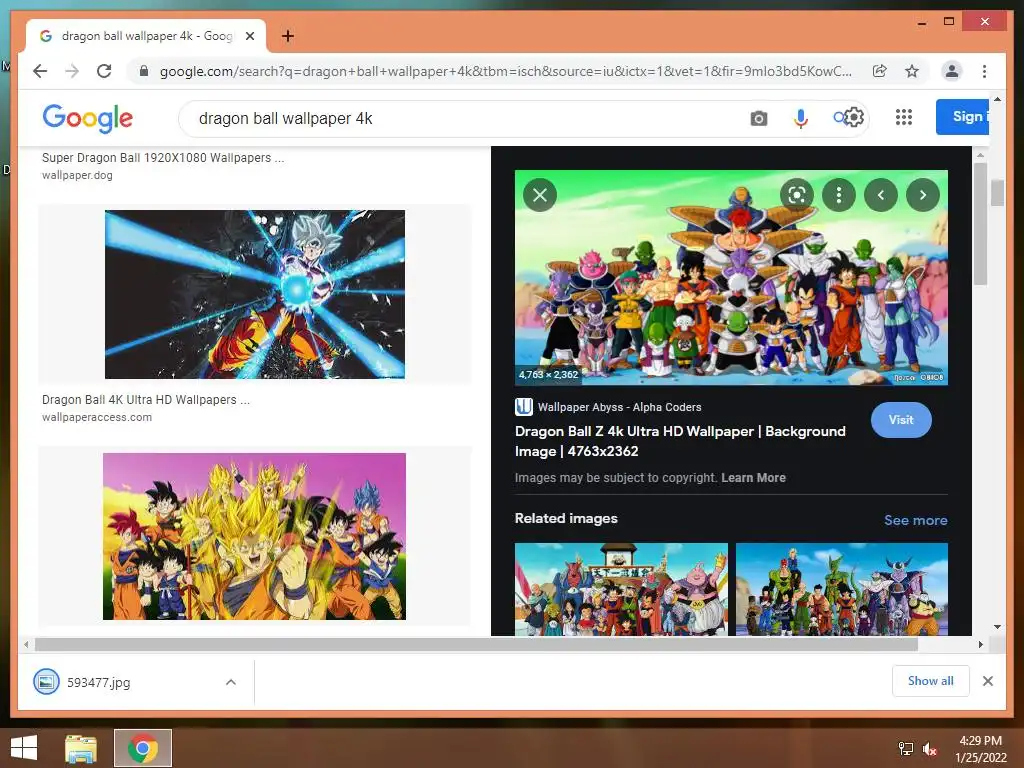Viewport: 1024px width, 768px height.
Task: Share this page from the address bar
Action: click(x=880, y=71)
